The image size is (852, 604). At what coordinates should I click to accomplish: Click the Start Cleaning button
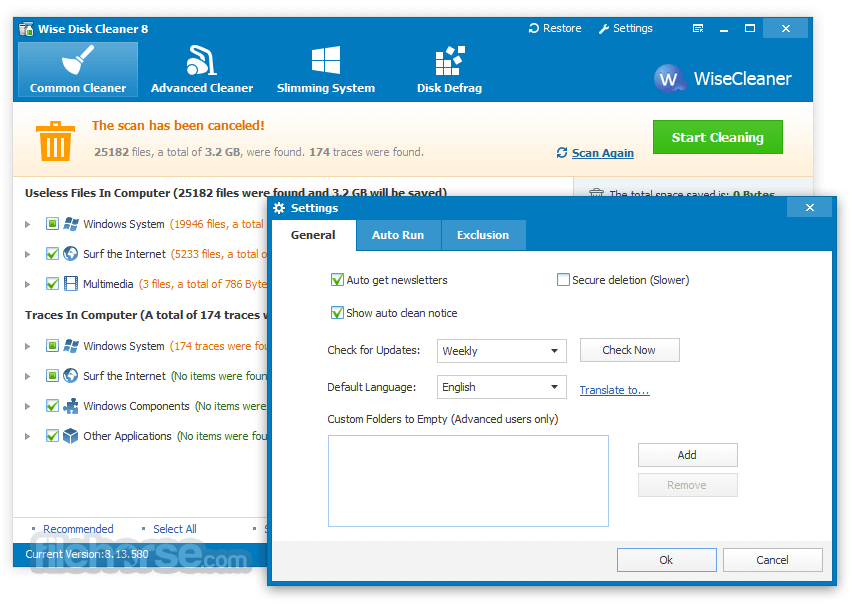coord(717,137)
